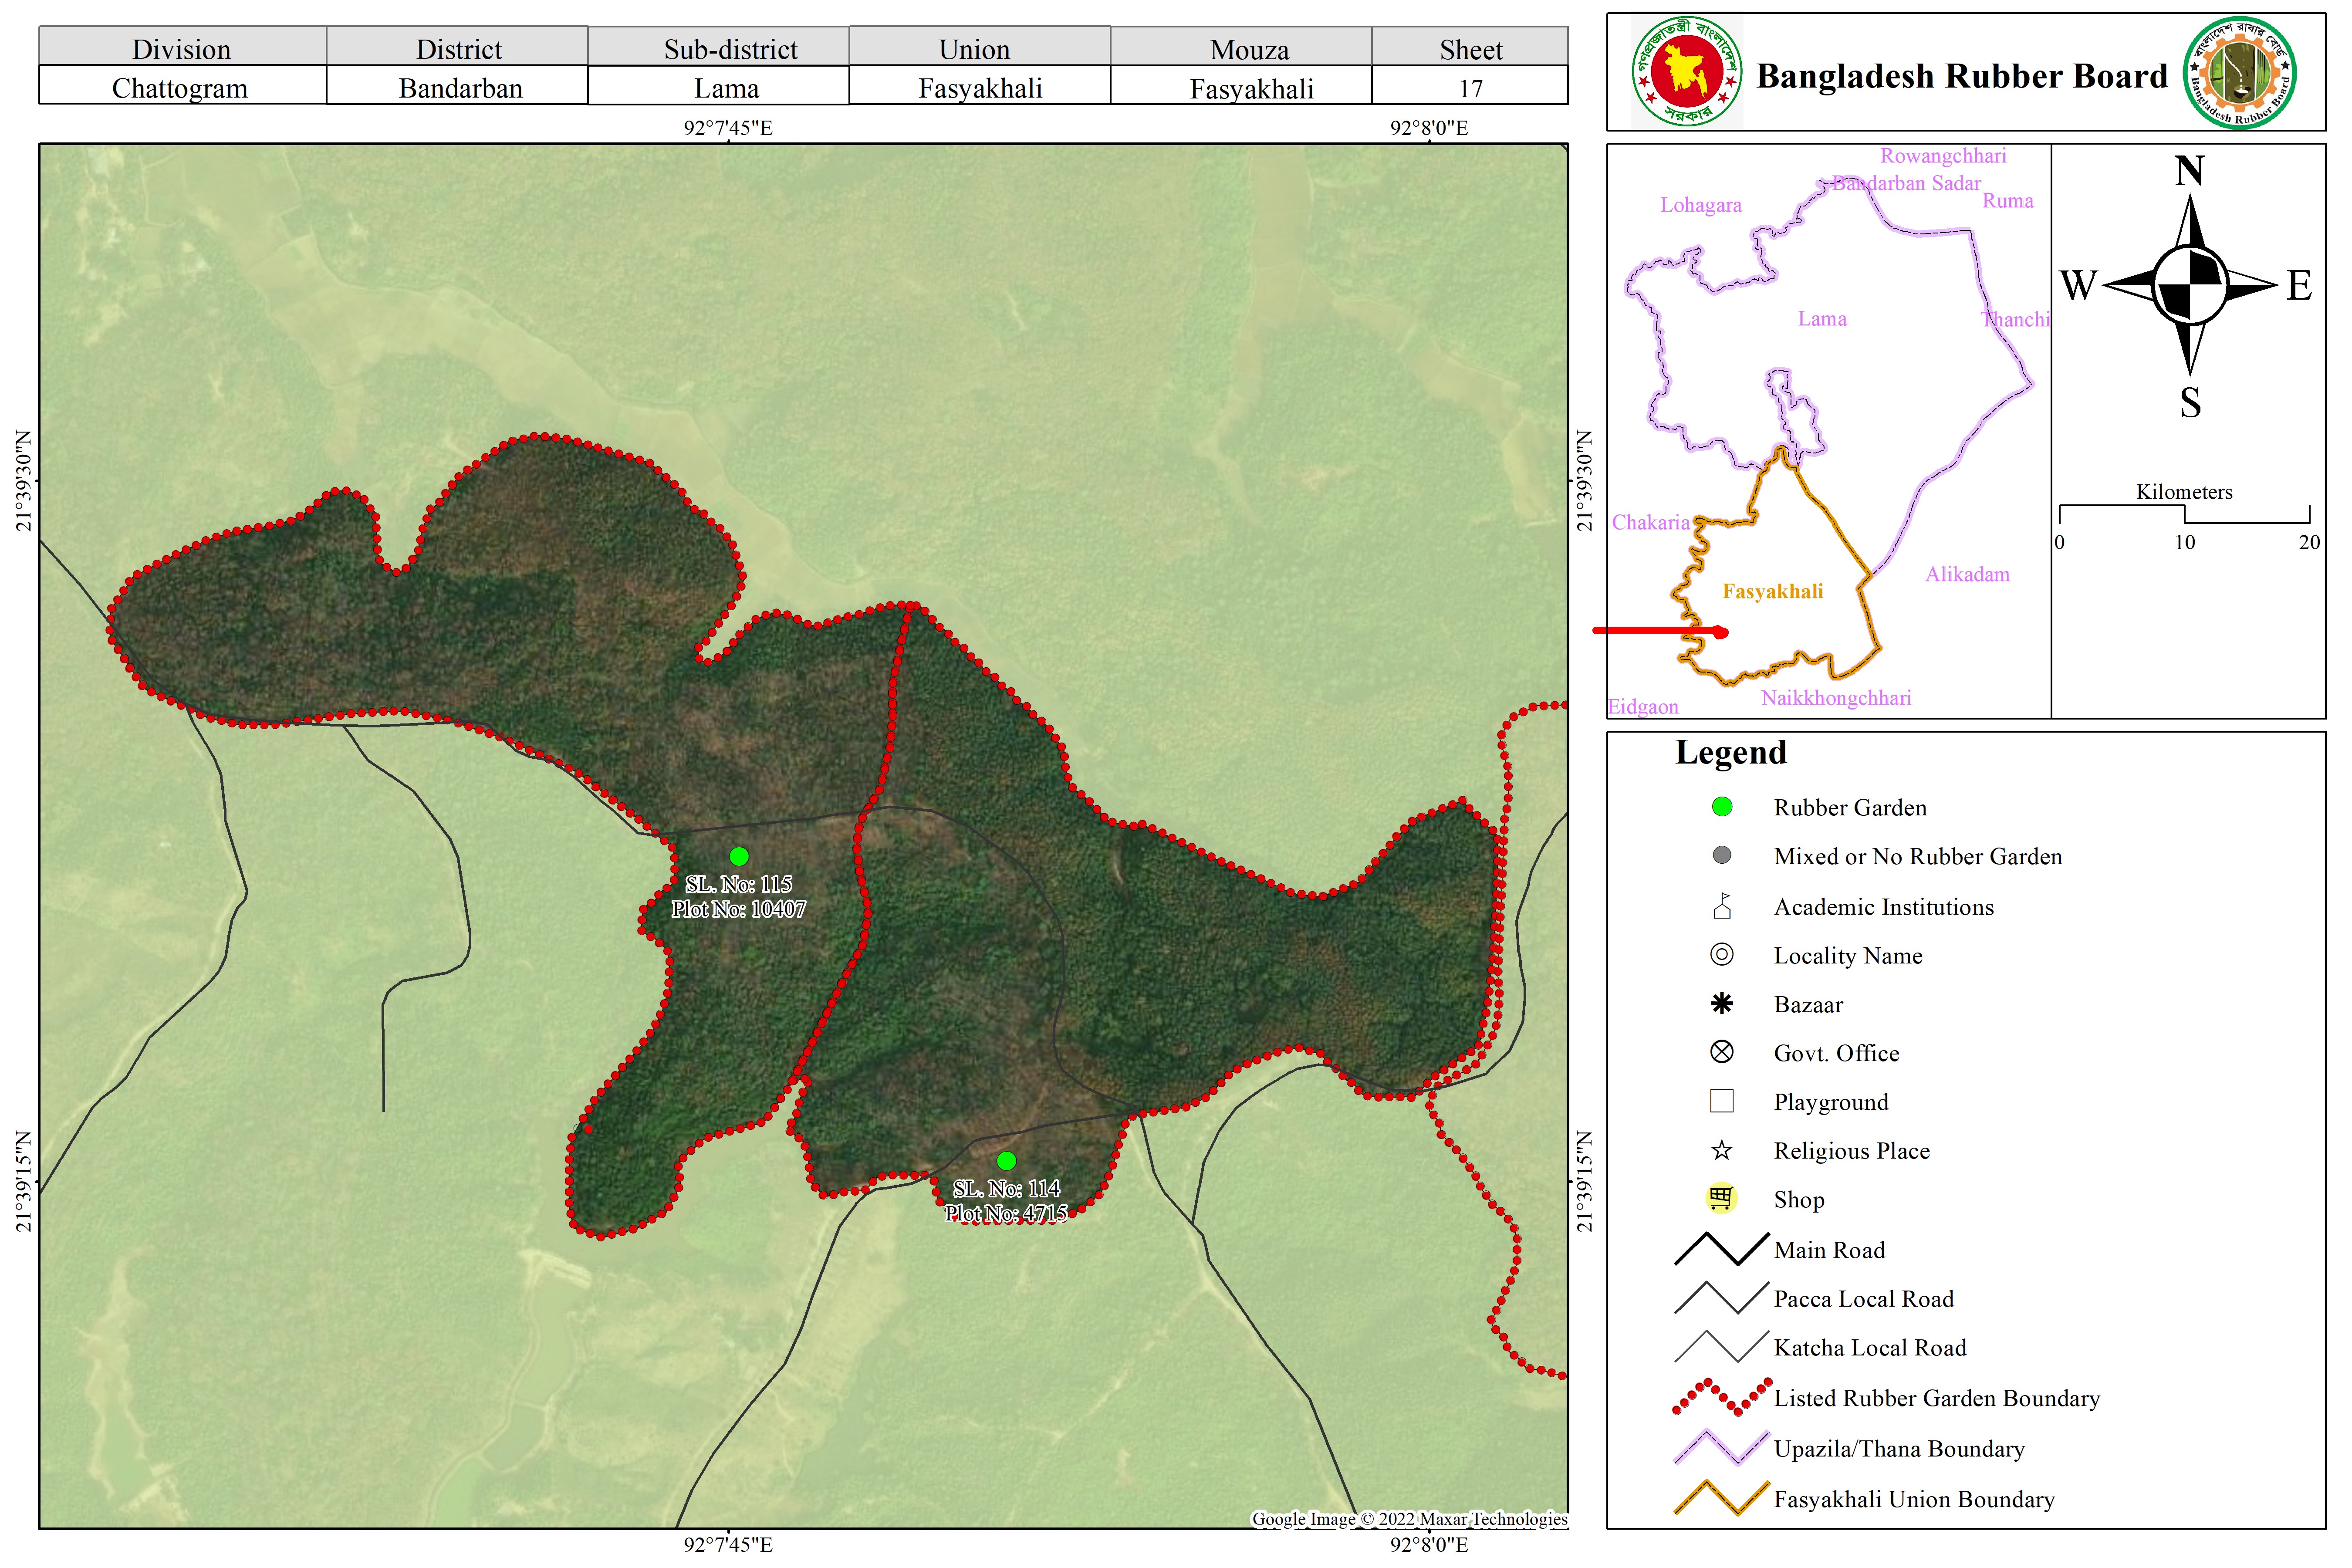
Task: Click the green marker for SL. No: 114
Action: (x=1006, y=1161)
